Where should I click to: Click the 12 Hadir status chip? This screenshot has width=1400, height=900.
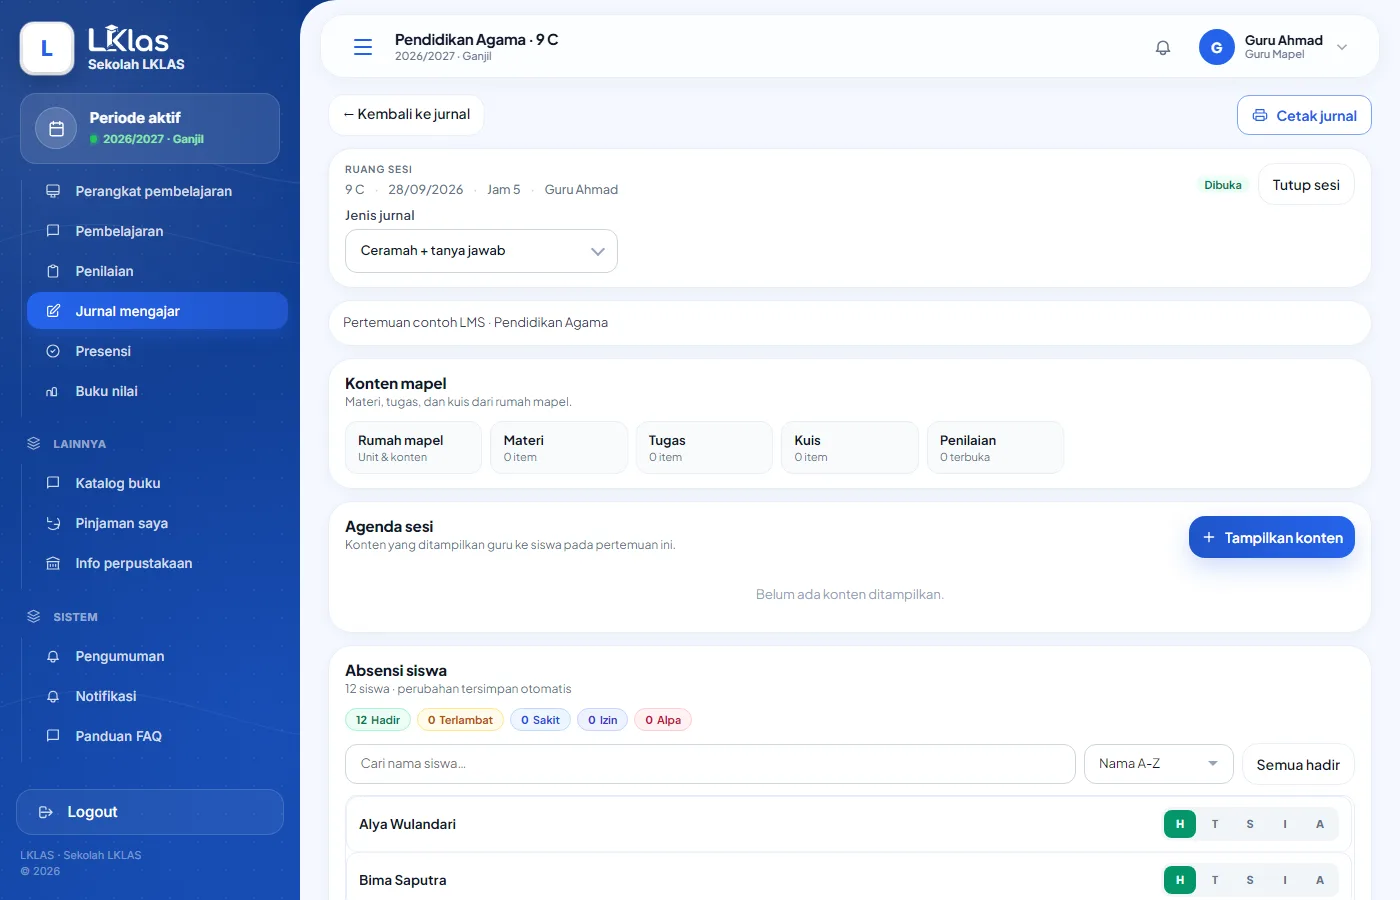tap(377, 720)
